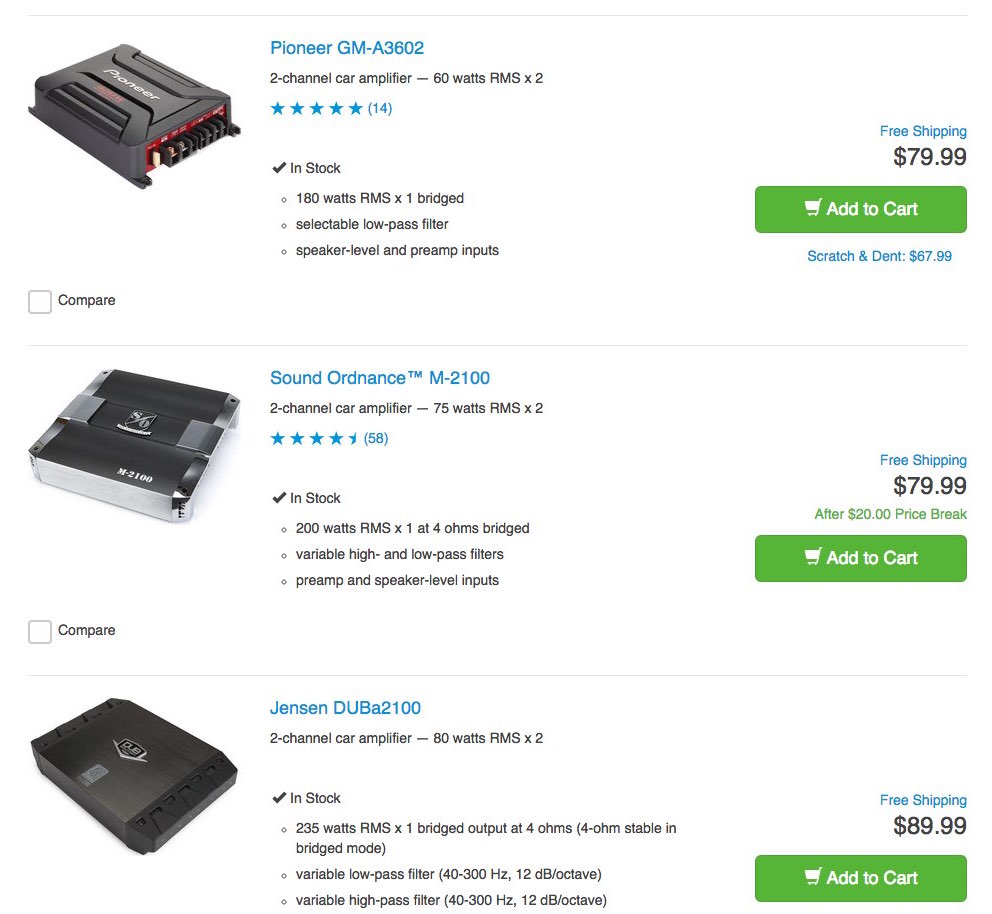Screen dimensions: 992x914
Task: Open the Jensen DUBa2100 product link
Action: pos(345,708)
